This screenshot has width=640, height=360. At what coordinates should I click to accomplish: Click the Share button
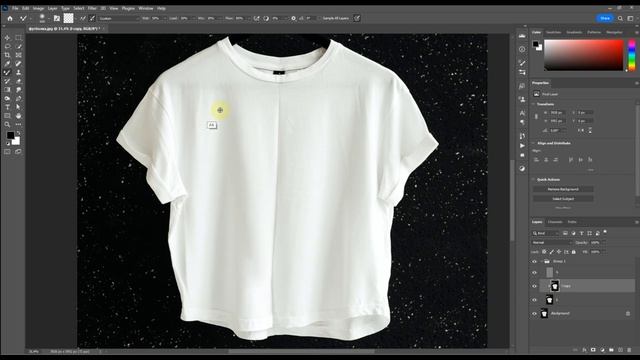(605, 18)
